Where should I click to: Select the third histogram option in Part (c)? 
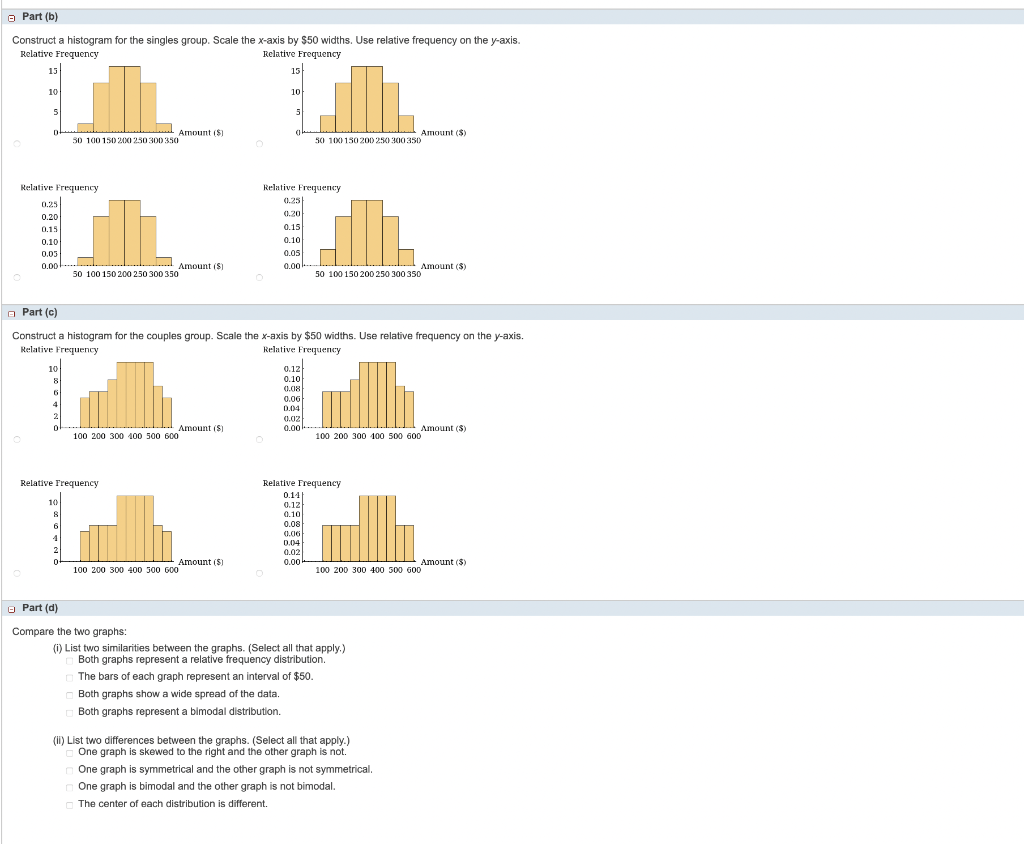(x=17, y=573)
